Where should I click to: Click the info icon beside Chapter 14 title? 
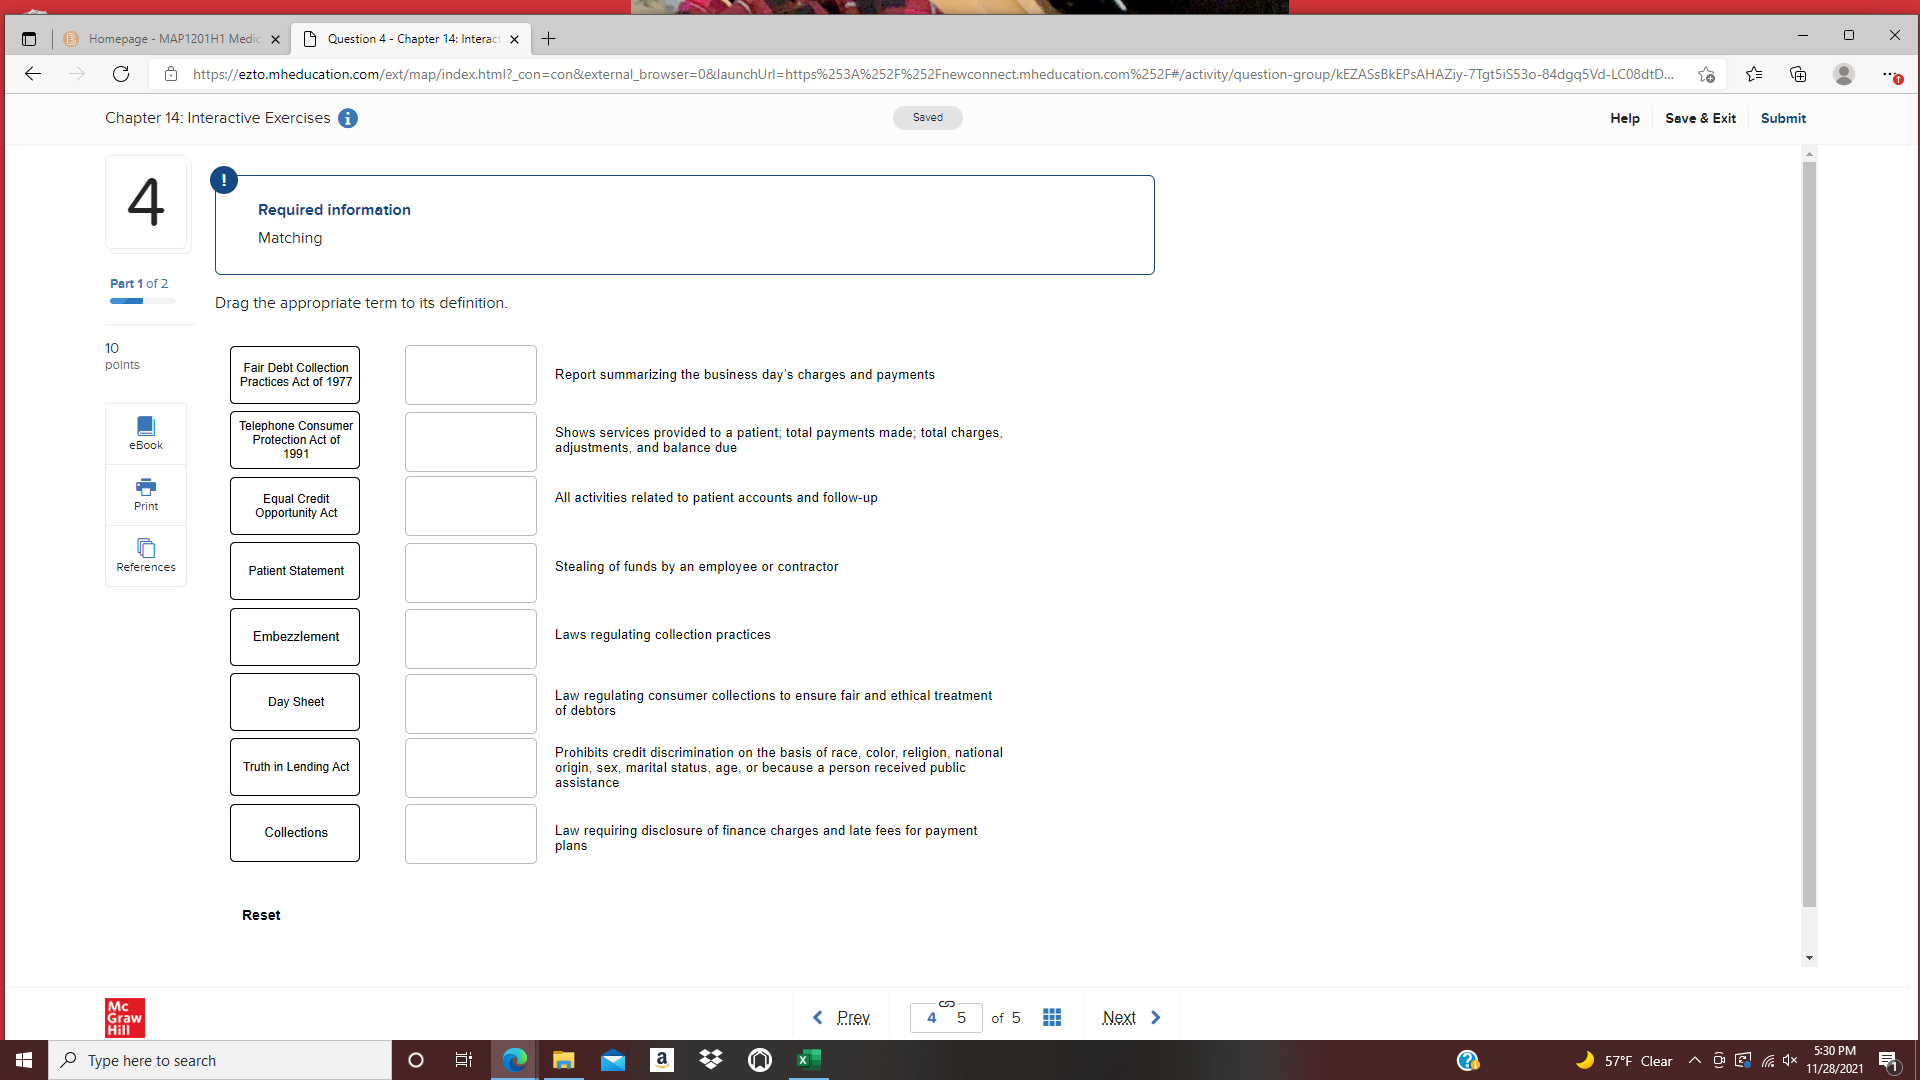348,118
